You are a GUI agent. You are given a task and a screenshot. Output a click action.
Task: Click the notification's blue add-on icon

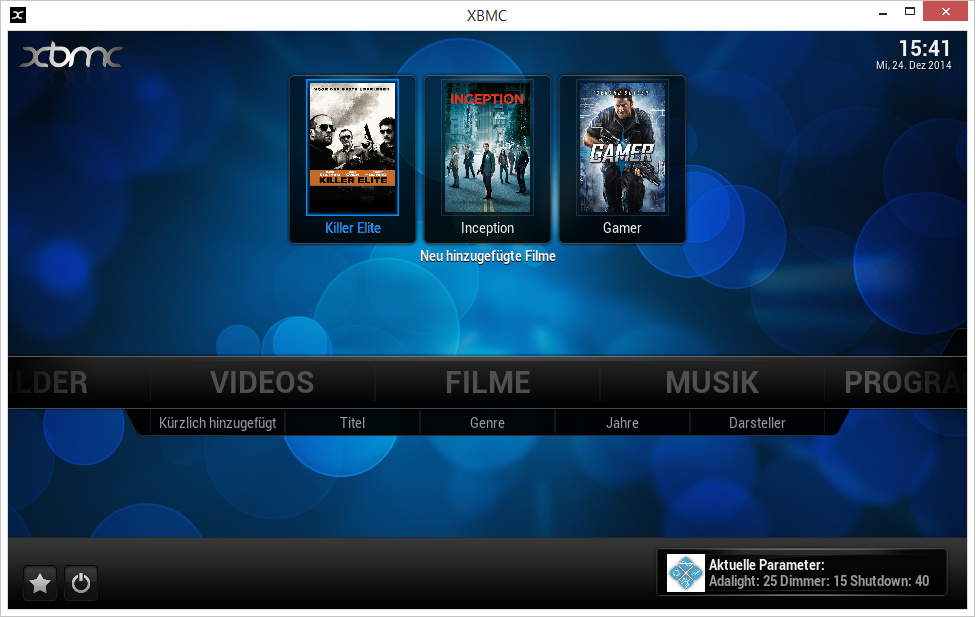point(686,573)
